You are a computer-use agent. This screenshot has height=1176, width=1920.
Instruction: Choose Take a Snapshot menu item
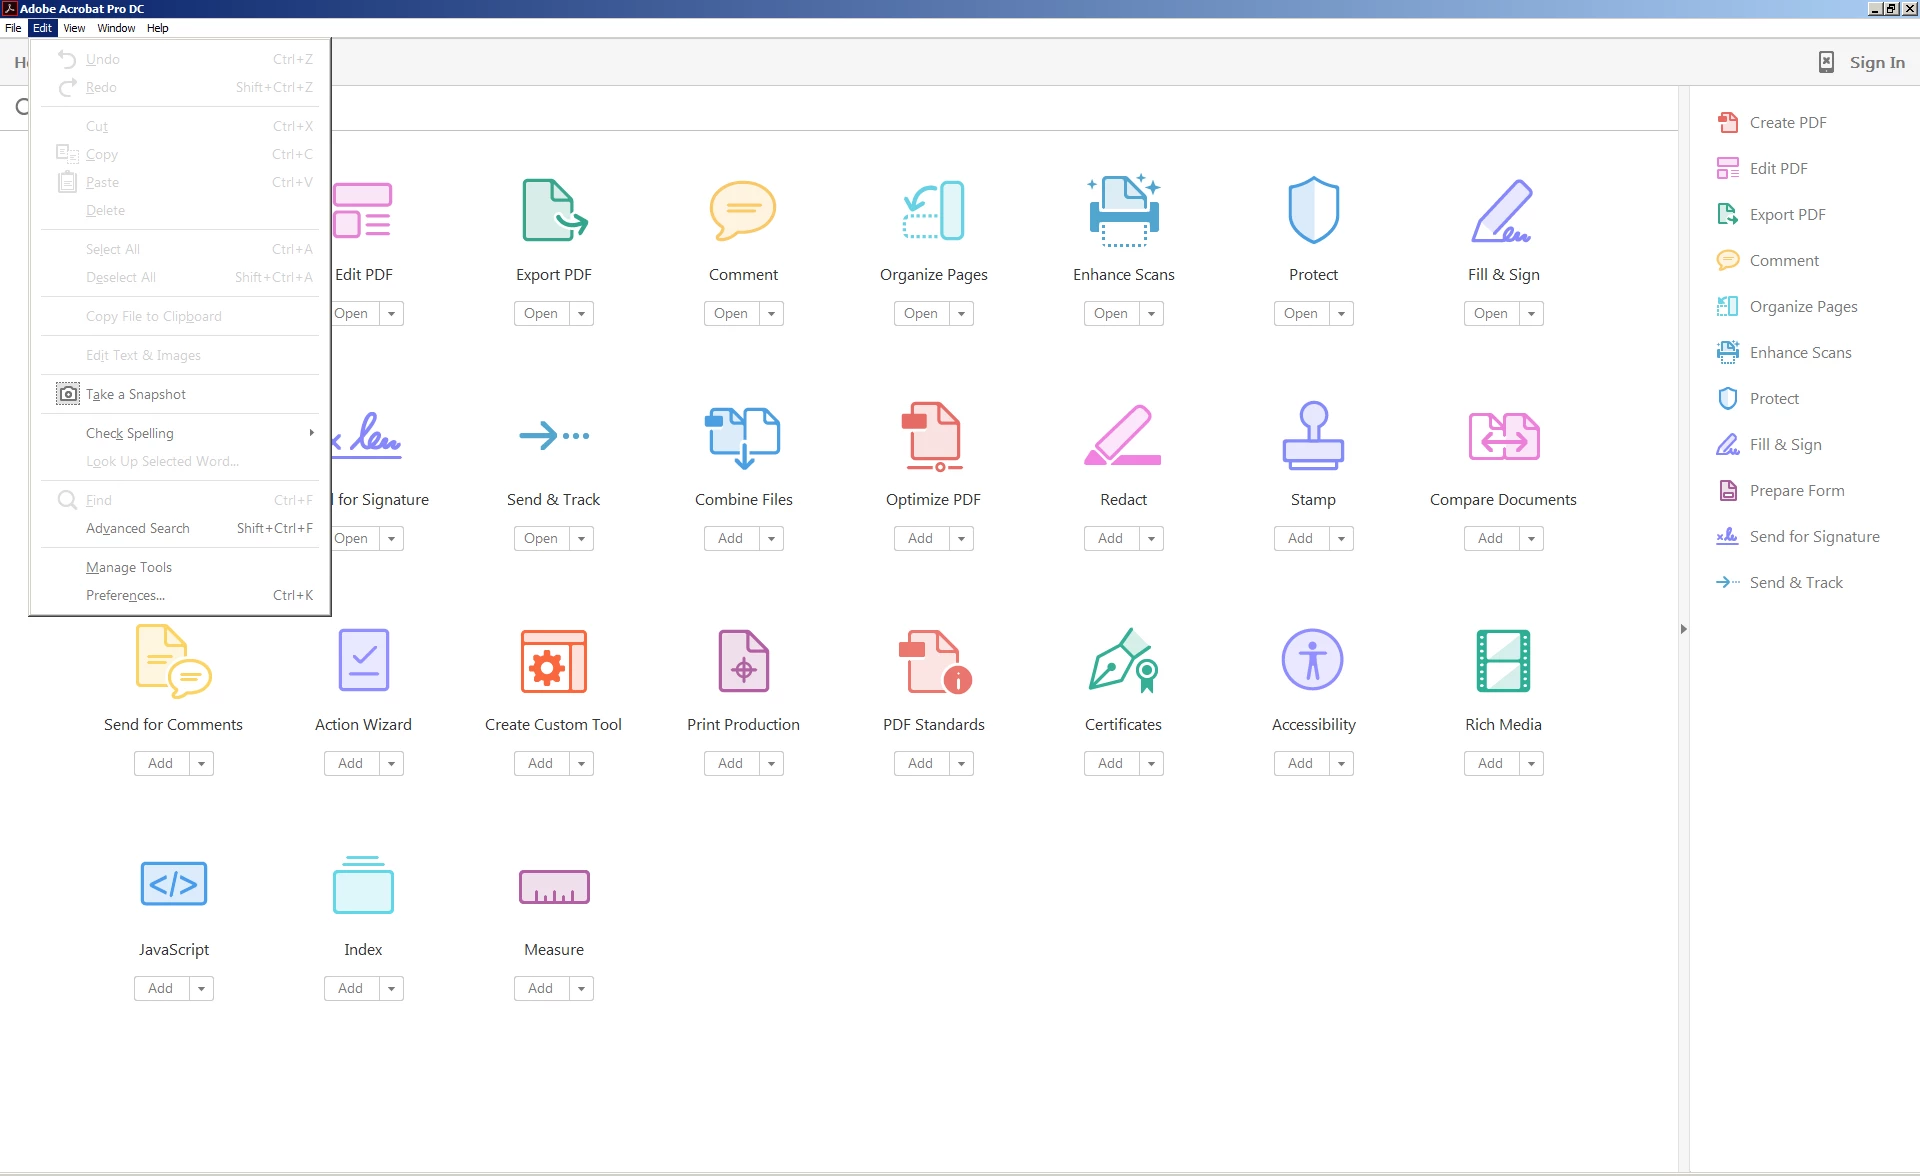(136, 394)
